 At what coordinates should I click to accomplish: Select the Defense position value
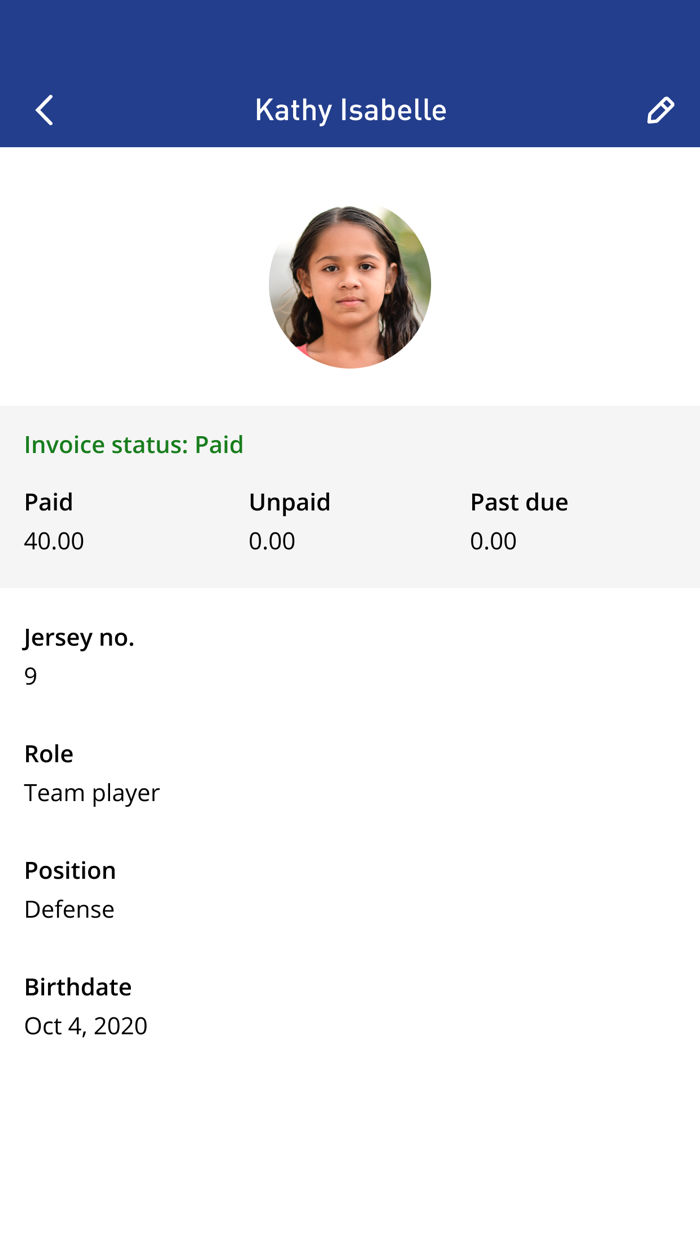(69, 909)
